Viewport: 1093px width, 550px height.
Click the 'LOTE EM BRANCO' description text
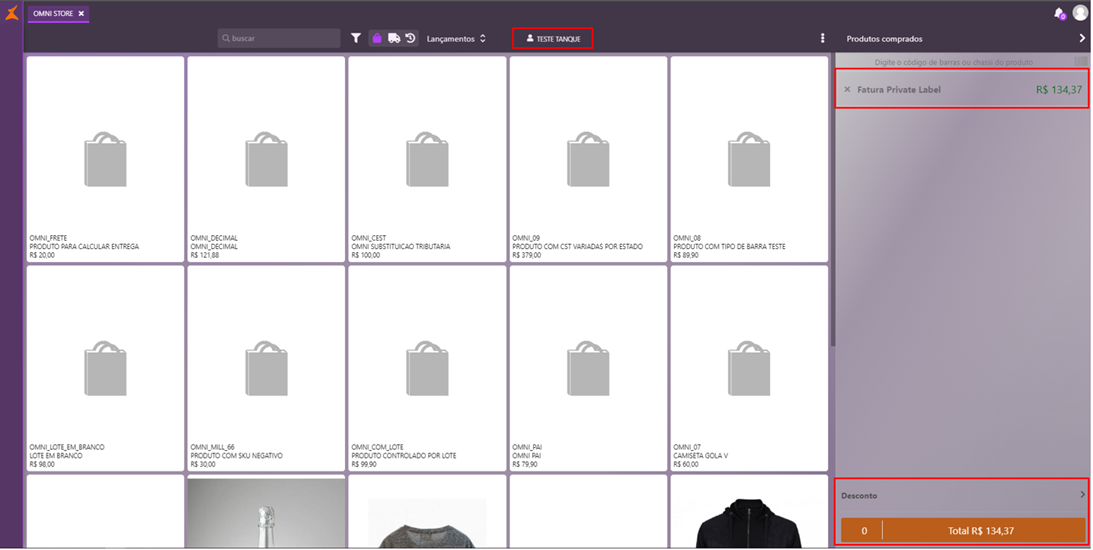[56, 456]
